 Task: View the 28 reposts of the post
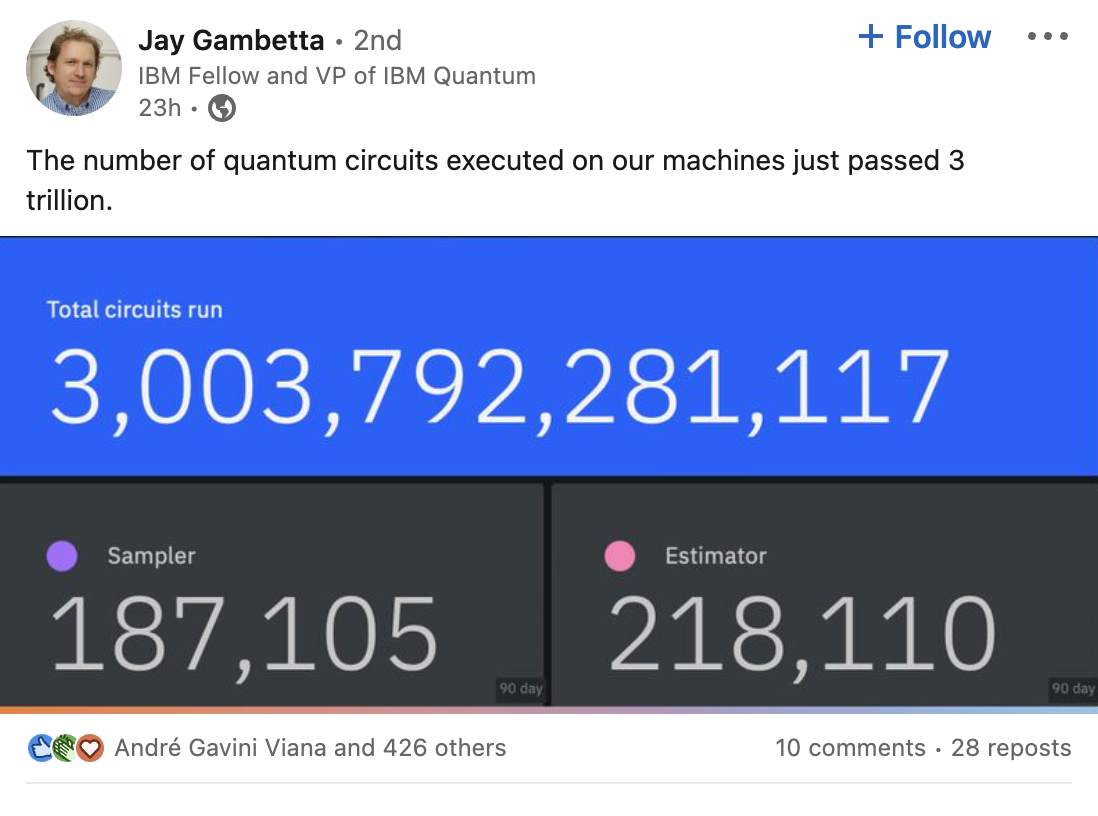click(1010, 747)
